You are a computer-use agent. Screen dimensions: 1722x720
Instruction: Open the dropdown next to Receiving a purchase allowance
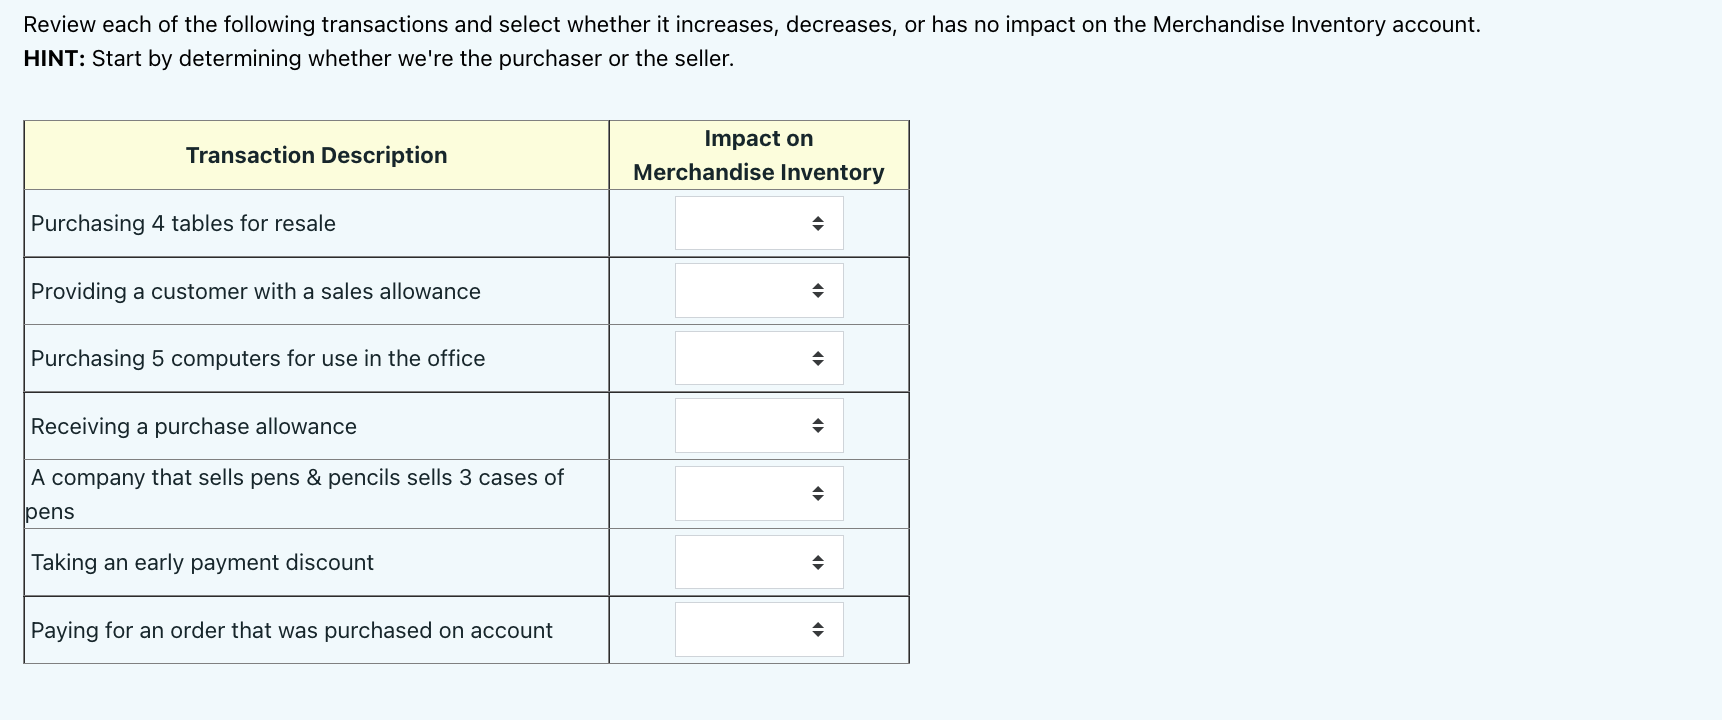pos(758,425)
